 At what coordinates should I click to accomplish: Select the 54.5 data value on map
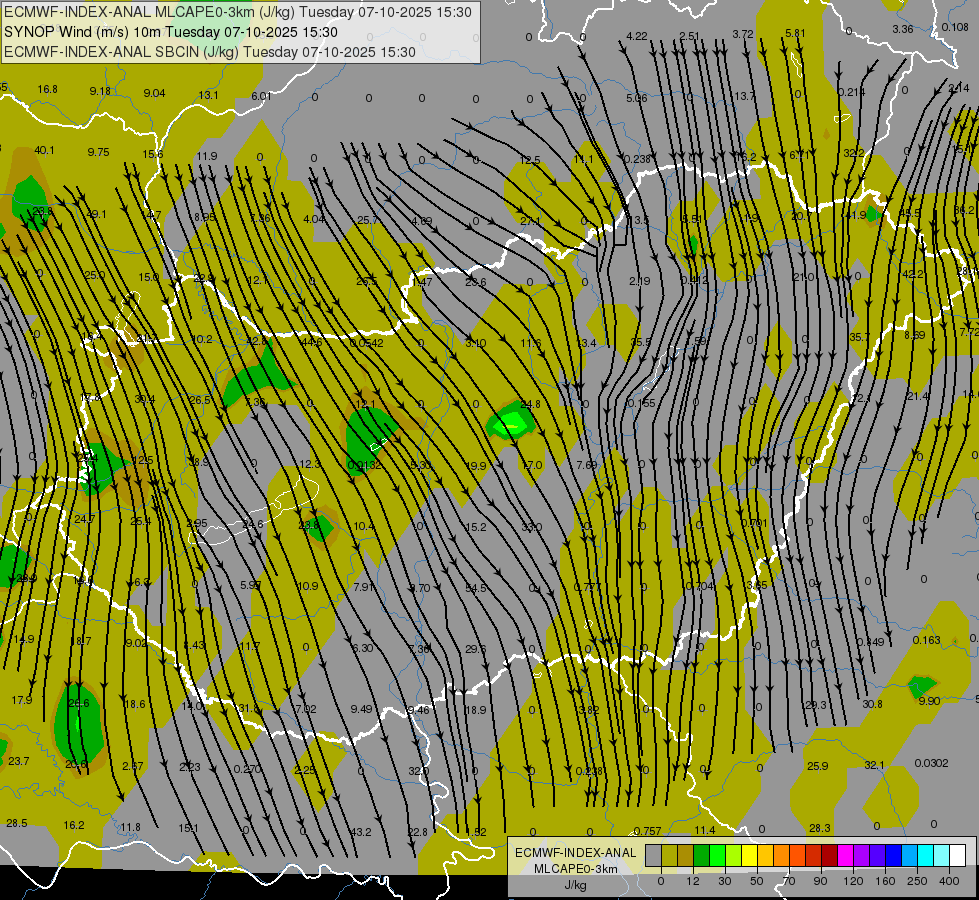476,588
